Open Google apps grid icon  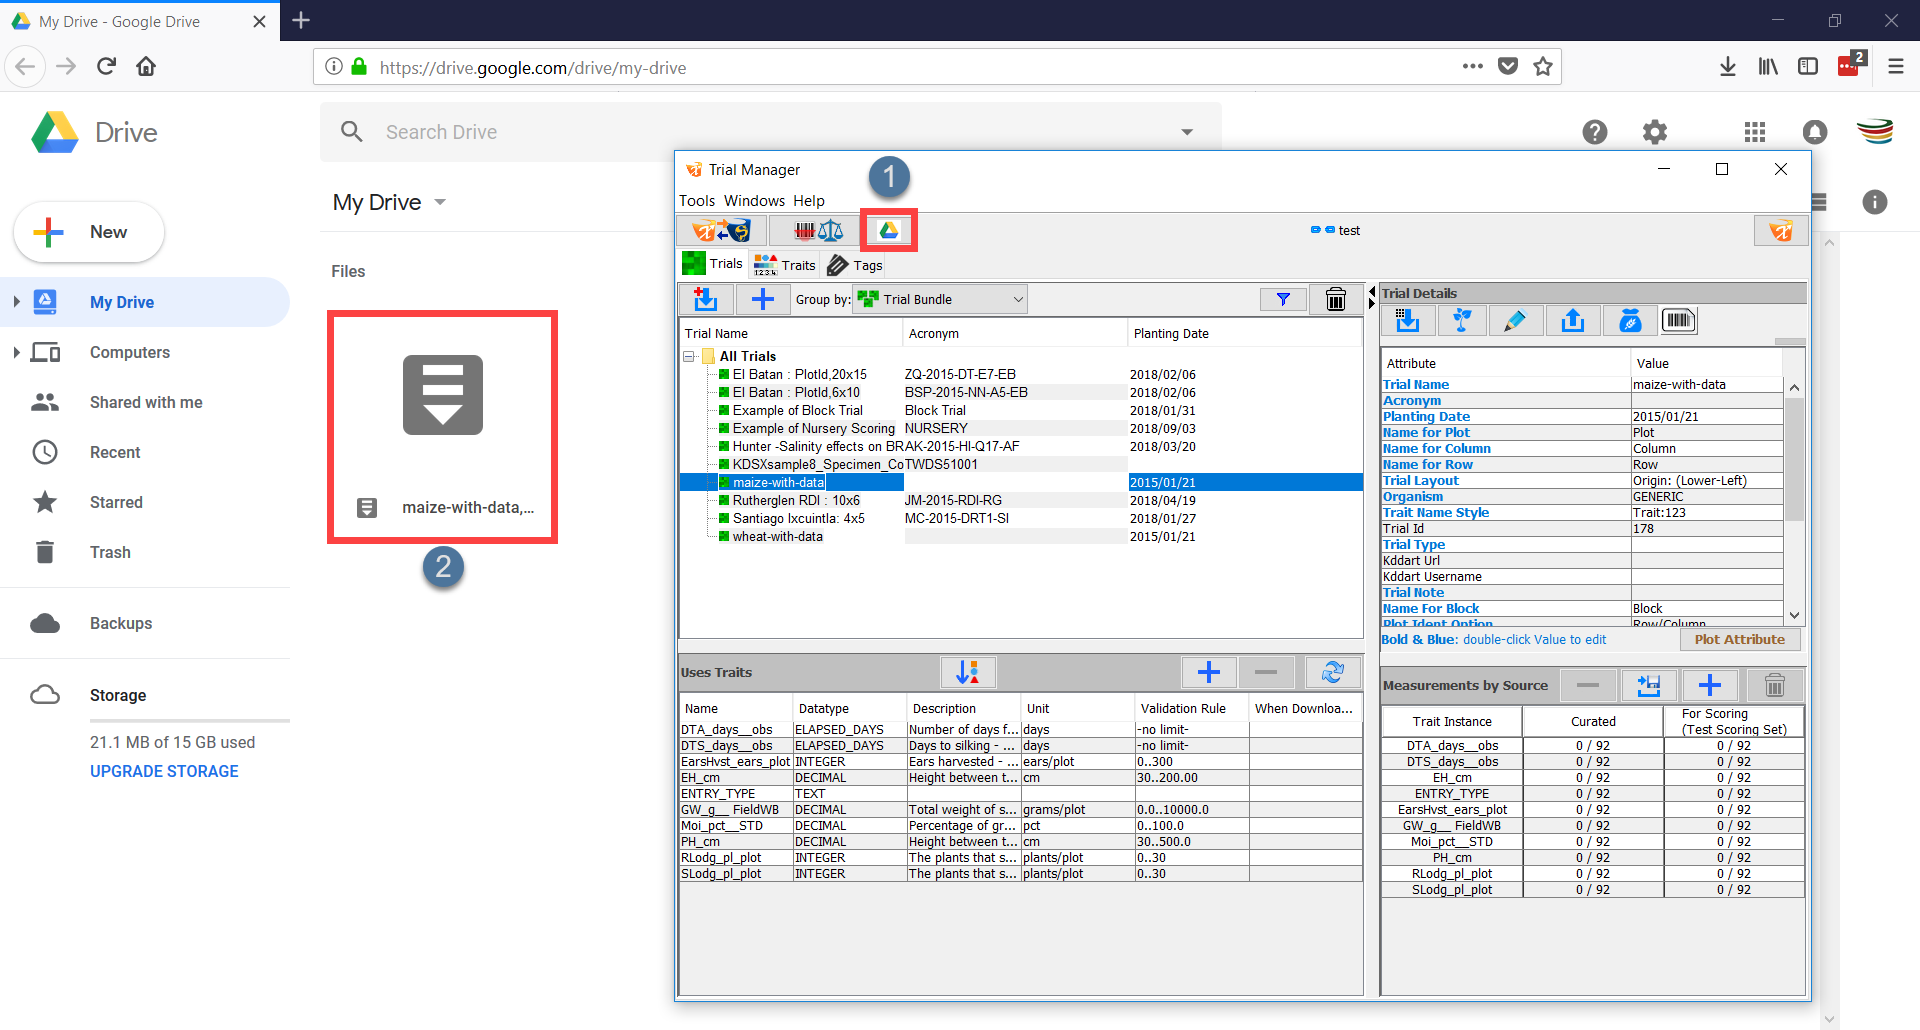pos(1754,132)
